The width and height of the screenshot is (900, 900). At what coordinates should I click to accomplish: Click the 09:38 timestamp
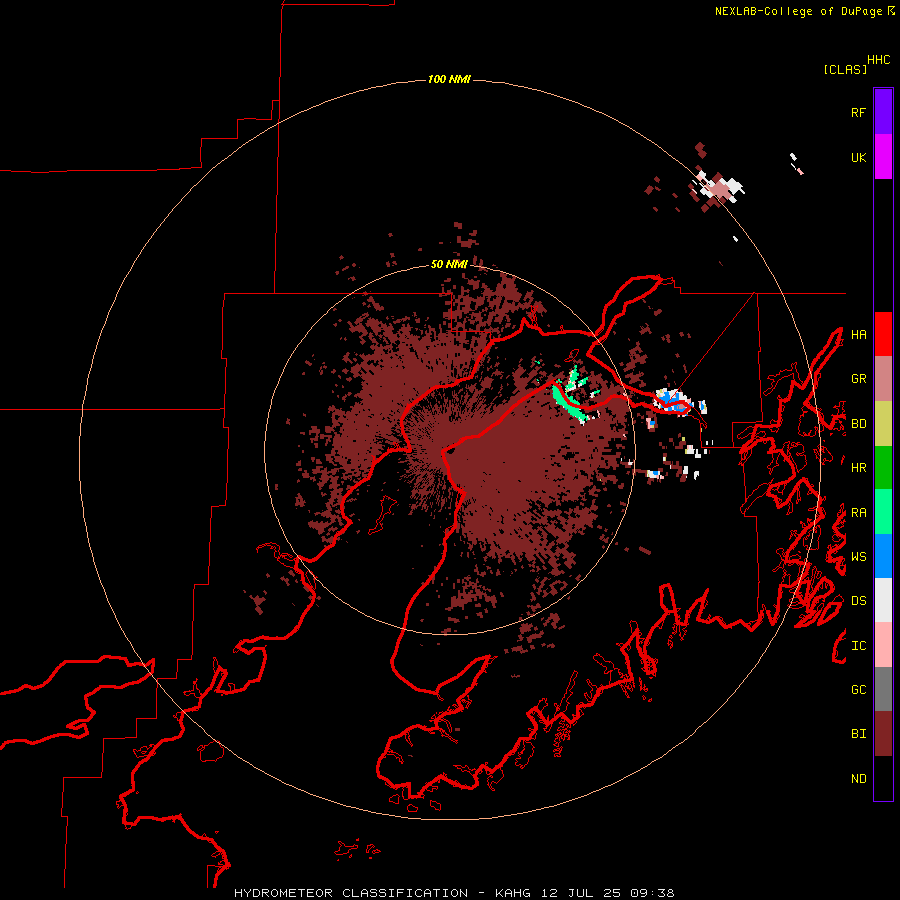[652, 893]
